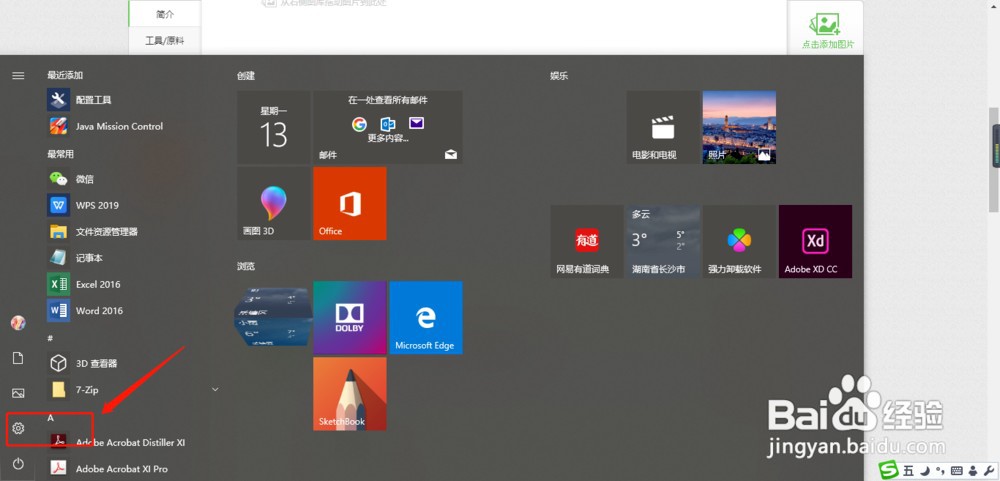This screenshot has height=481, width=1000.
Task: Open the Start menu hamburger expand icon
Action: point(18,75)
